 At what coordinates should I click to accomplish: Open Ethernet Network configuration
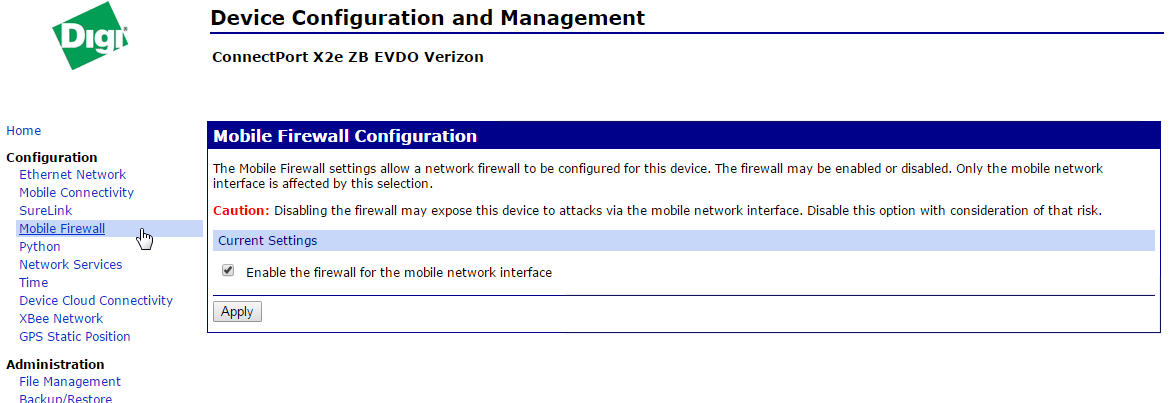point(72,175)
